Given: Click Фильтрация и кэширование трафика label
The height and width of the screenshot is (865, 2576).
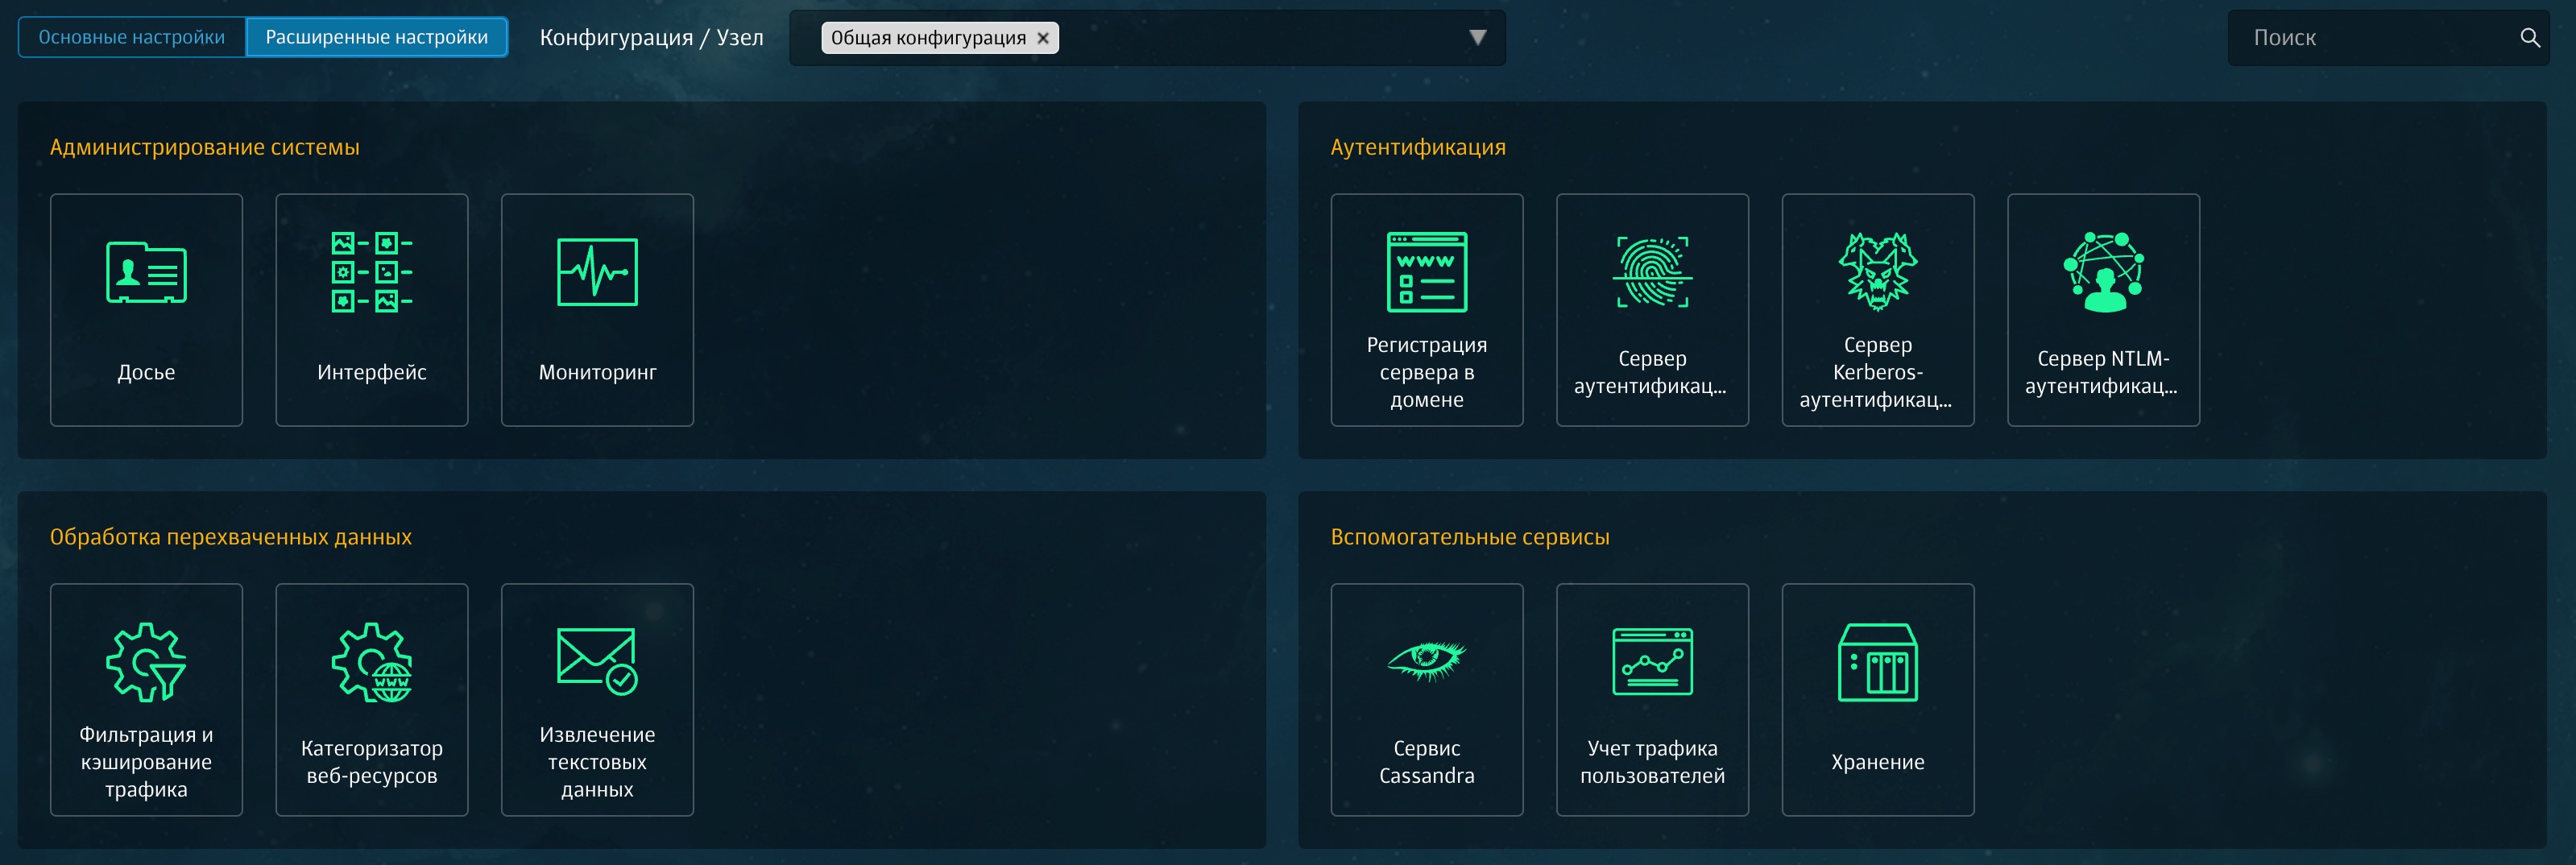Looking at the screenshot, I should pos(146,762).
